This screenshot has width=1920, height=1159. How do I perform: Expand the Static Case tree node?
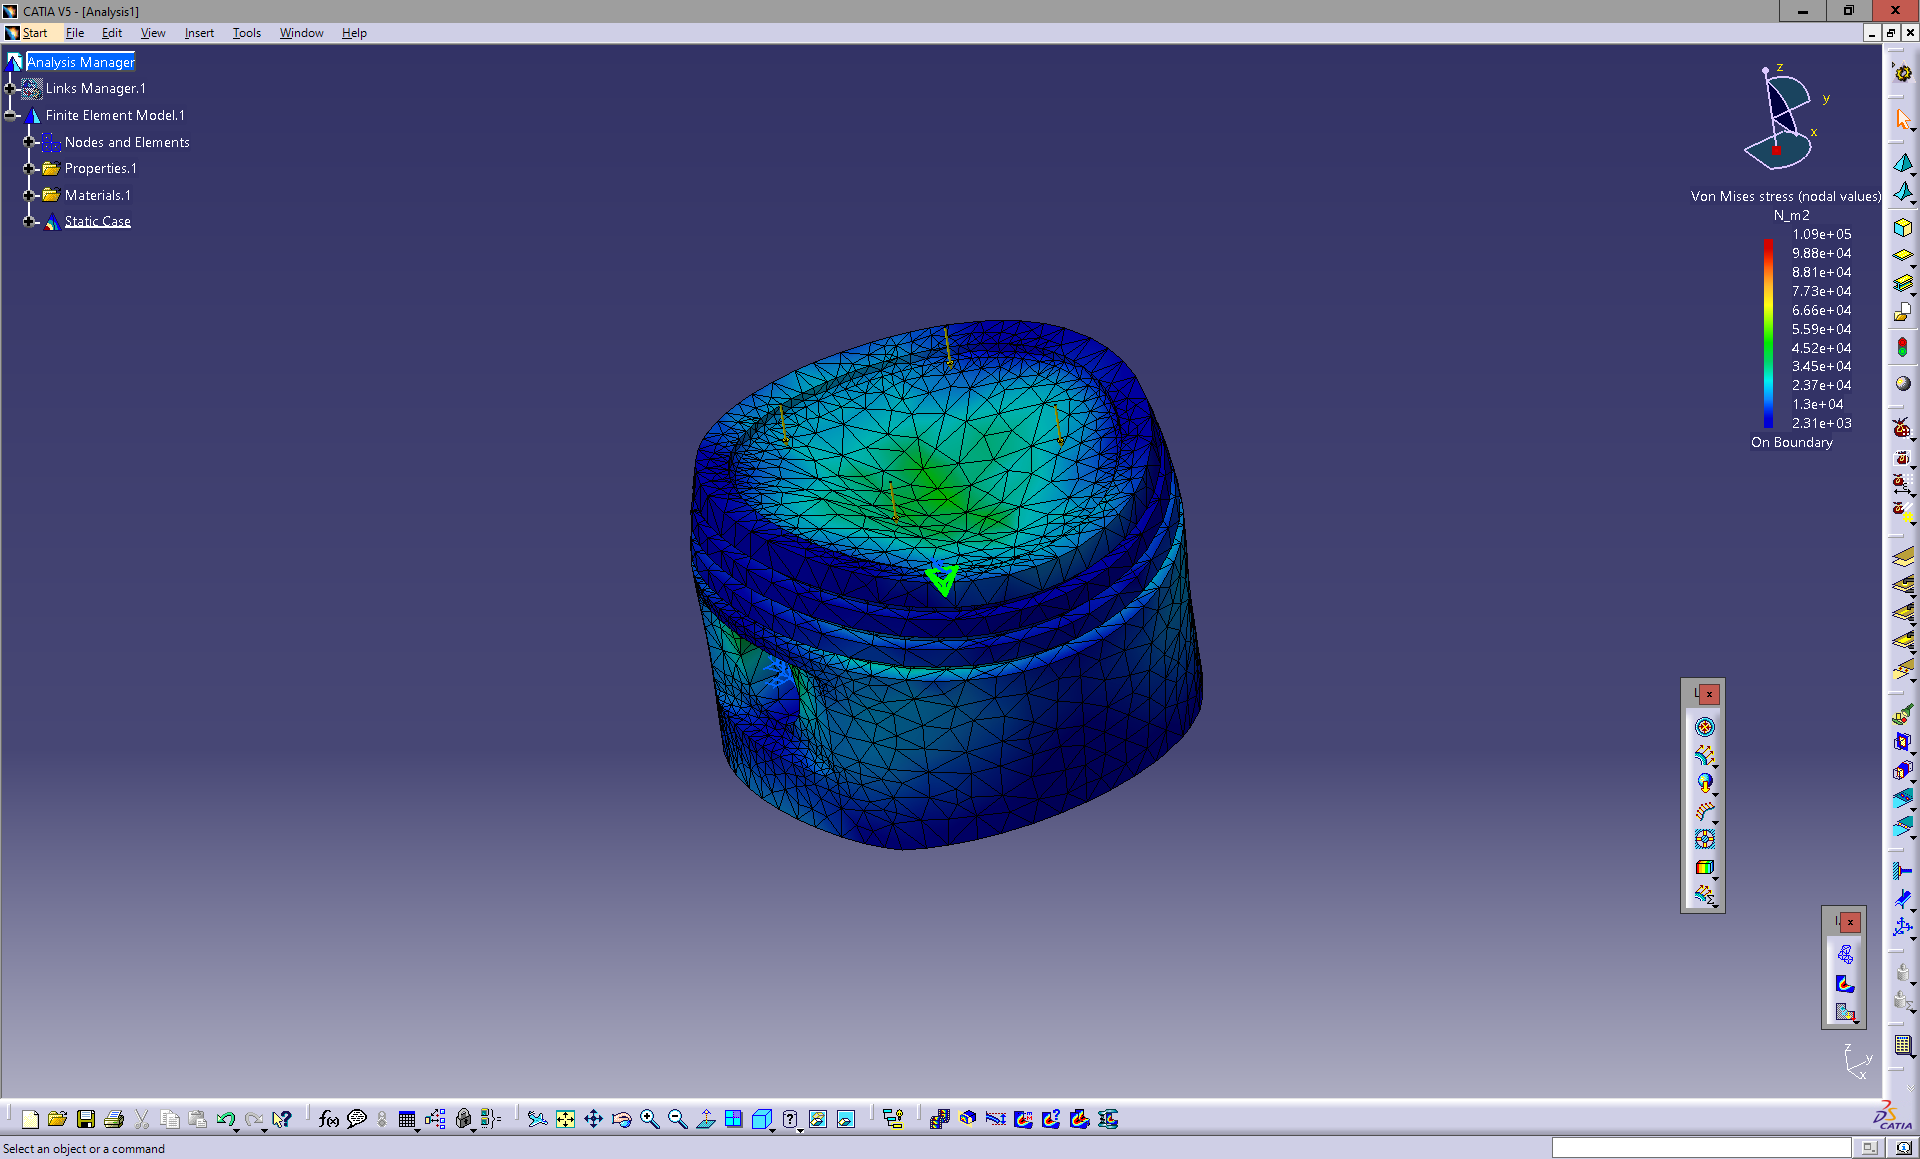point(29,222)
